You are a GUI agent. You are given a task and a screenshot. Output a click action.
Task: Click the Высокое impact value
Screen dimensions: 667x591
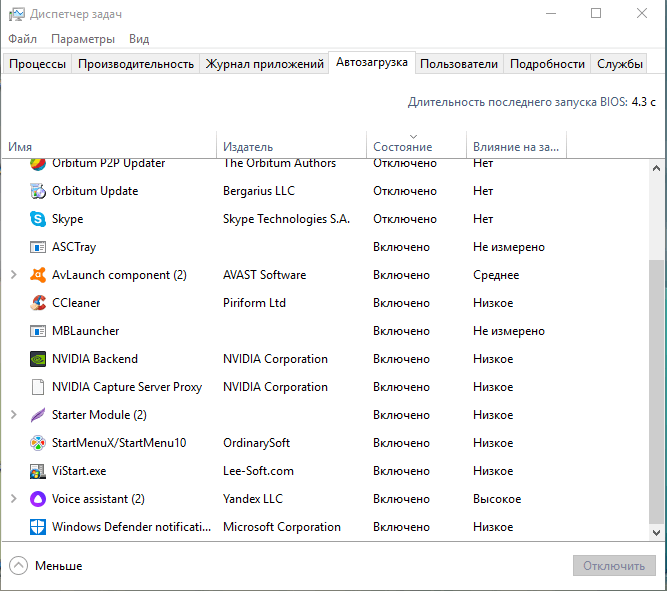pos(497,499)
